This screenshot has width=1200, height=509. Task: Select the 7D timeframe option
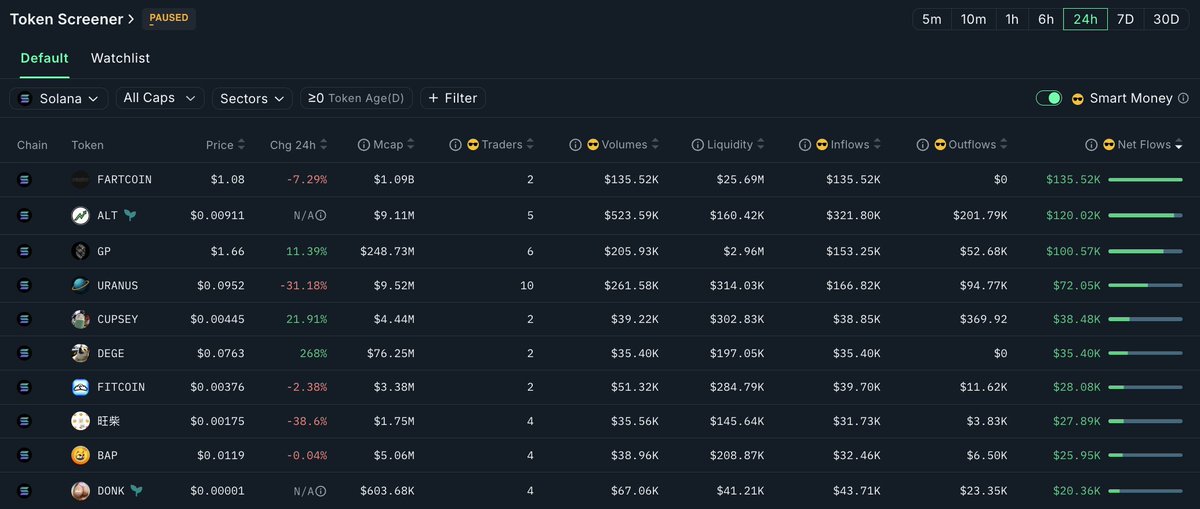point(1125,19)
